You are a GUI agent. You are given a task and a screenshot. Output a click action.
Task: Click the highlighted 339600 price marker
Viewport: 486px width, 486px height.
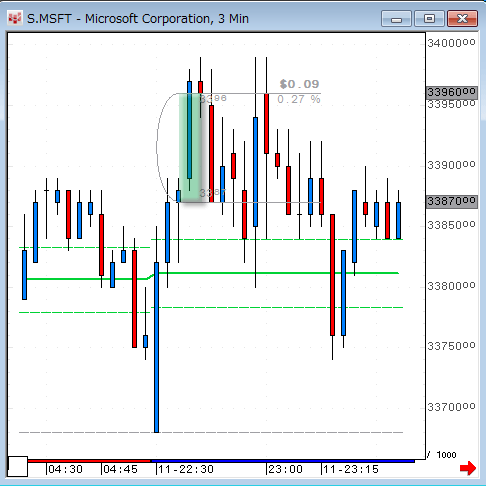(x=452, y=92)
